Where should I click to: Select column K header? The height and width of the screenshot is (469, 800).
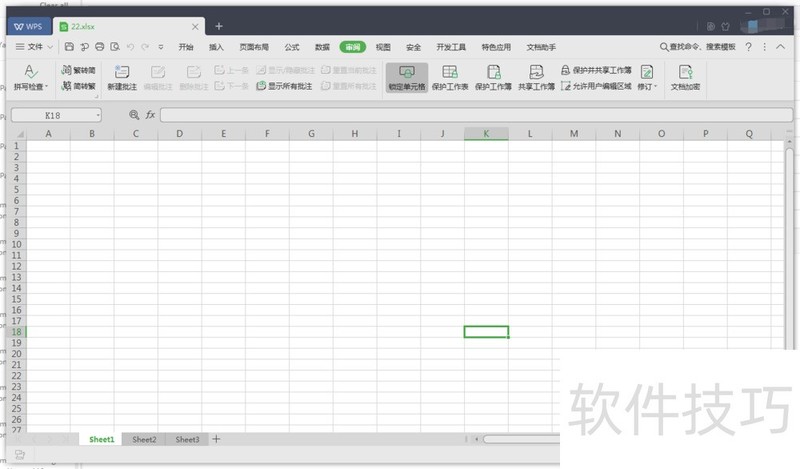(486, 134)
